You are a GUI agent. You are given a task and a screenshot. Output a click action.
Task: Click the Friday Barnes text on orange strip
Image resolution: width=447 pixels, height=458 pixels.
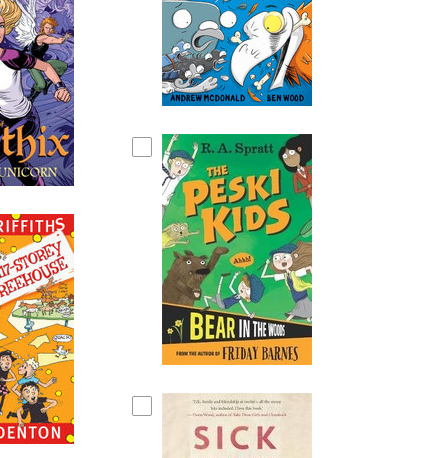[260, 354]
